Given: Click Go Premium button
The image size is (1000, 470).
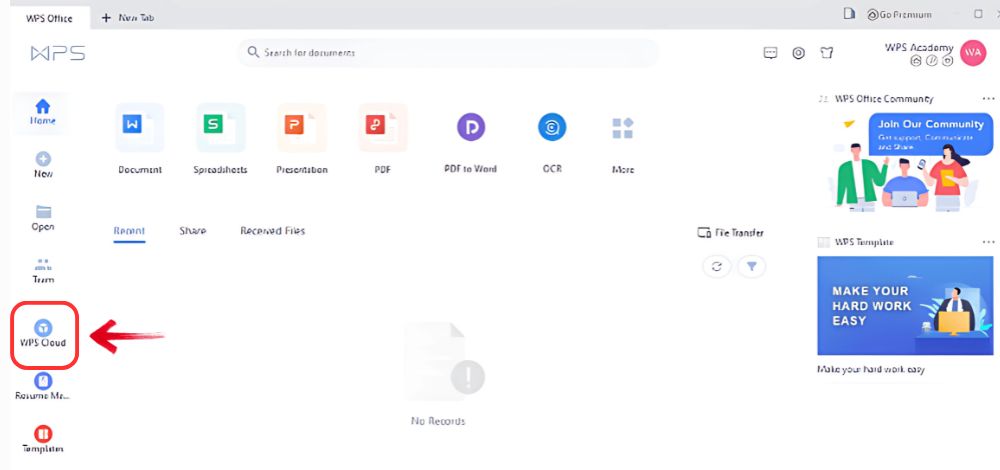Looking at the screenshot, I should 899,14.
